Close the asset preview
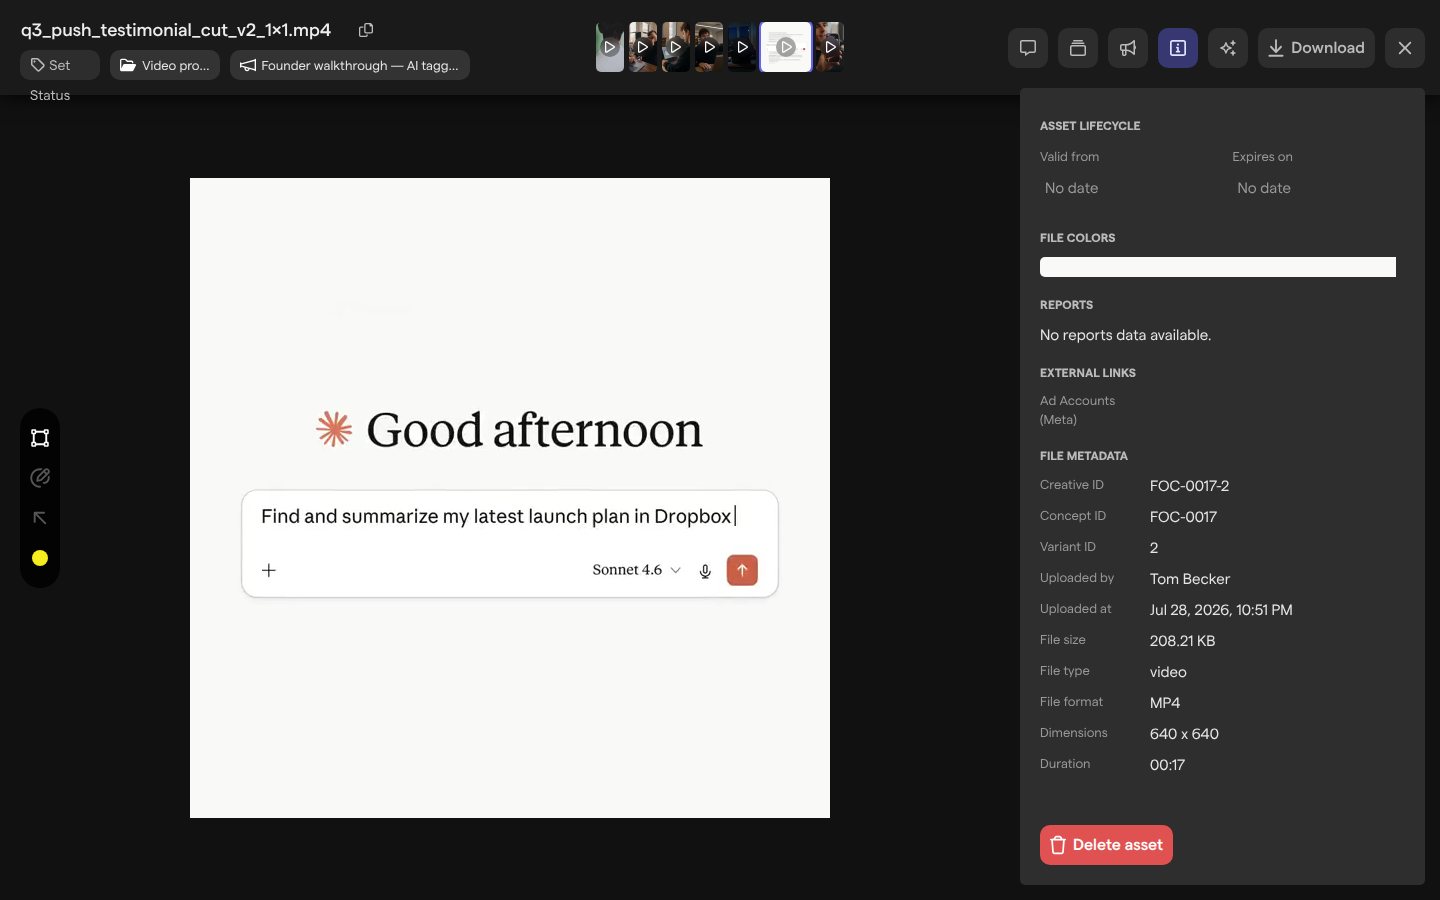 (x=1405, y=48)
